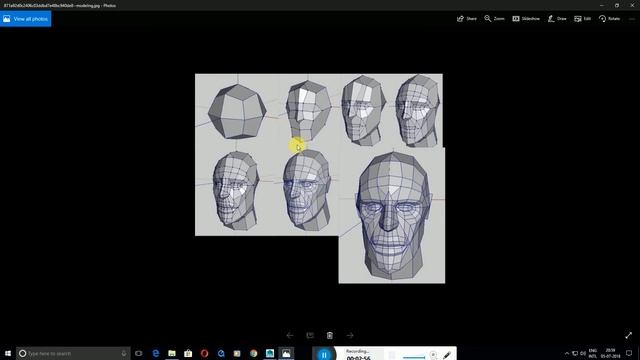
Task: Select the recorder's pencil annotation tool
Action: click(447, 355)
